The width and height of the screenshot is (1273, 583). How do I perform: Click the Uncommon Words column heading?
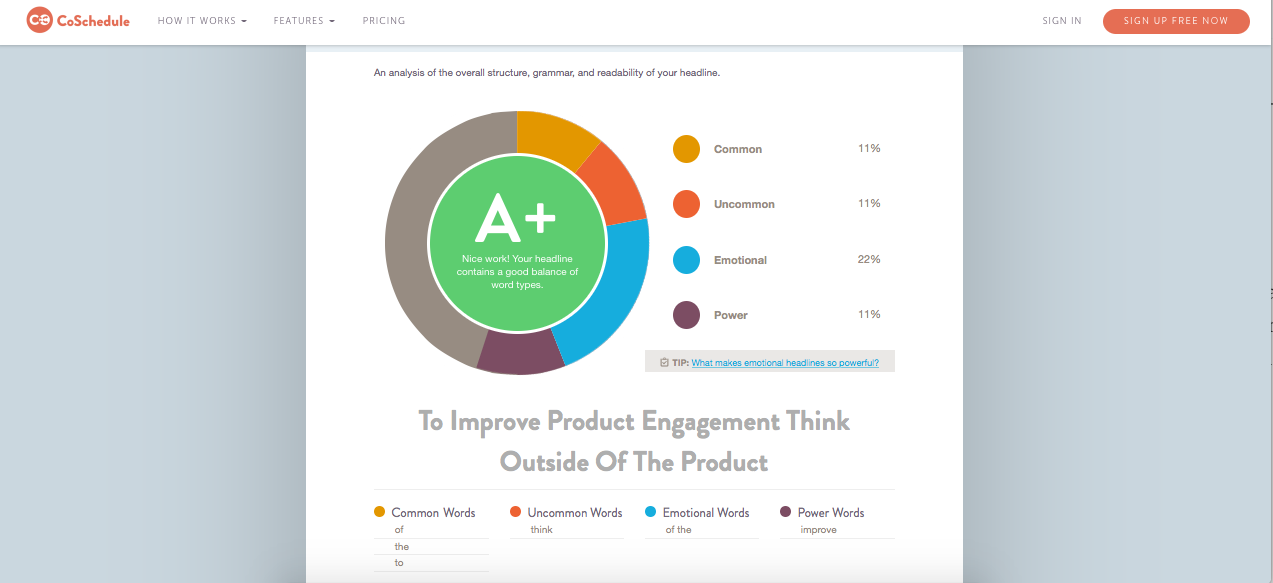[575, 513]
